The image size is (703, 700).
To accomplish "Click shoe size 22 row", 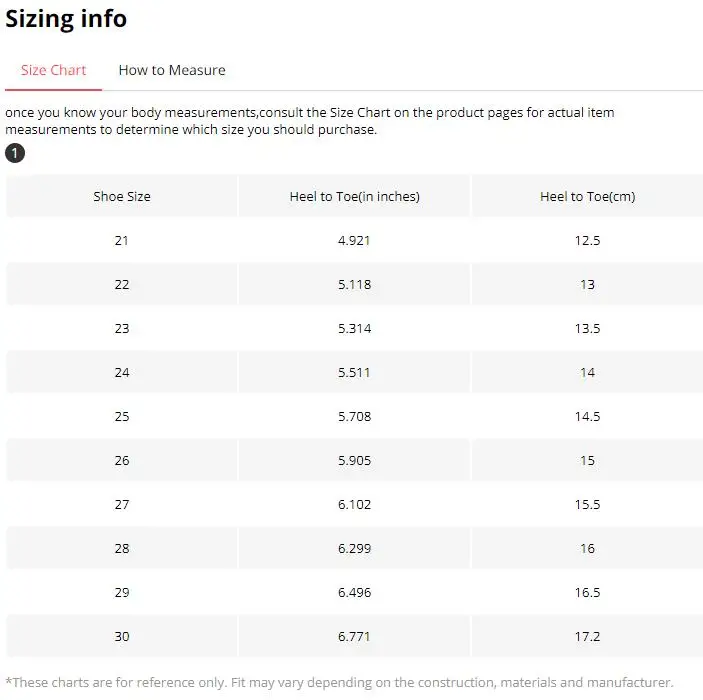I will tap(122, 285).
